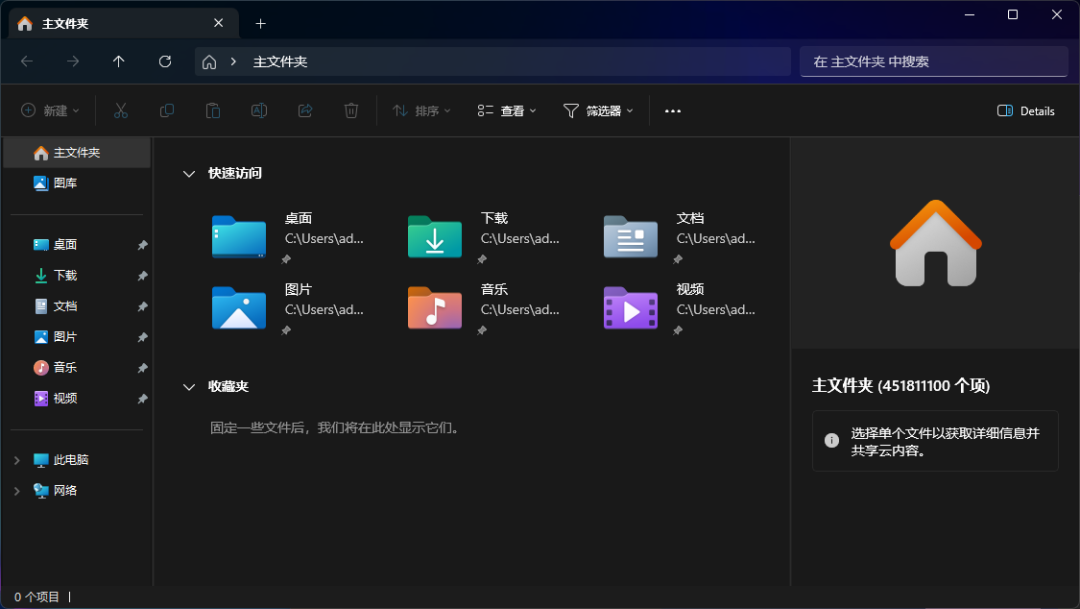This screenshot has width=1080, height=609.
Task: Click the Forward navigation arrow
Action: coord(73,61)
